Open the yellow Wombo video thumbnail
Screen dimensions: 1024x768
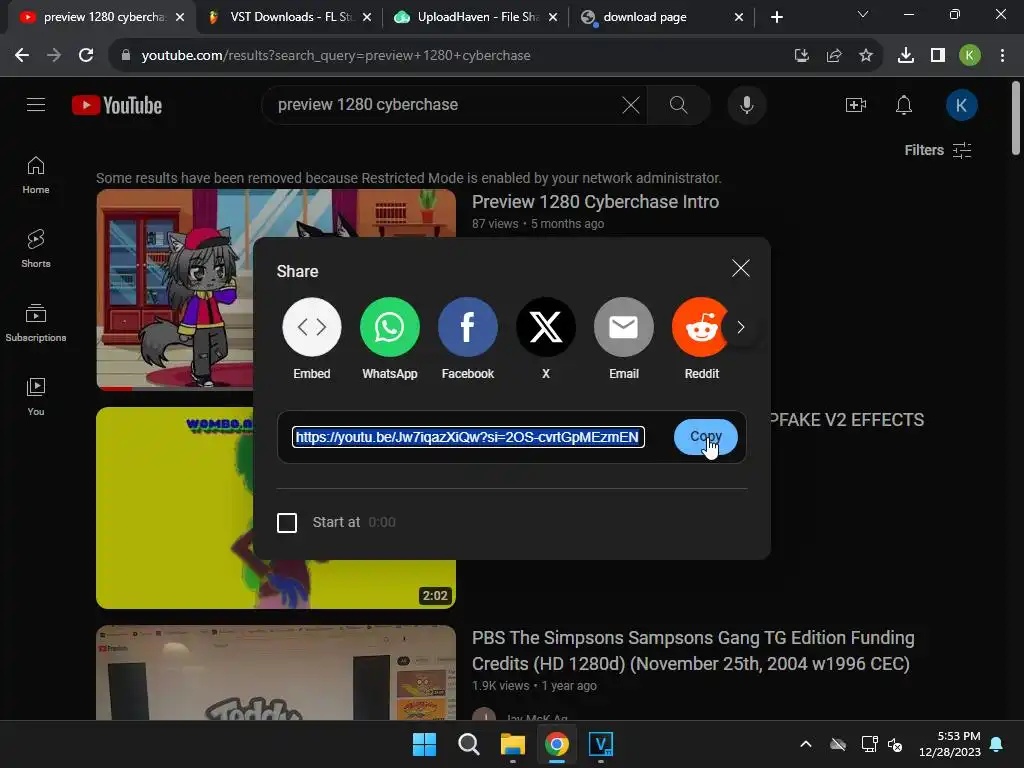pos(174,508)
